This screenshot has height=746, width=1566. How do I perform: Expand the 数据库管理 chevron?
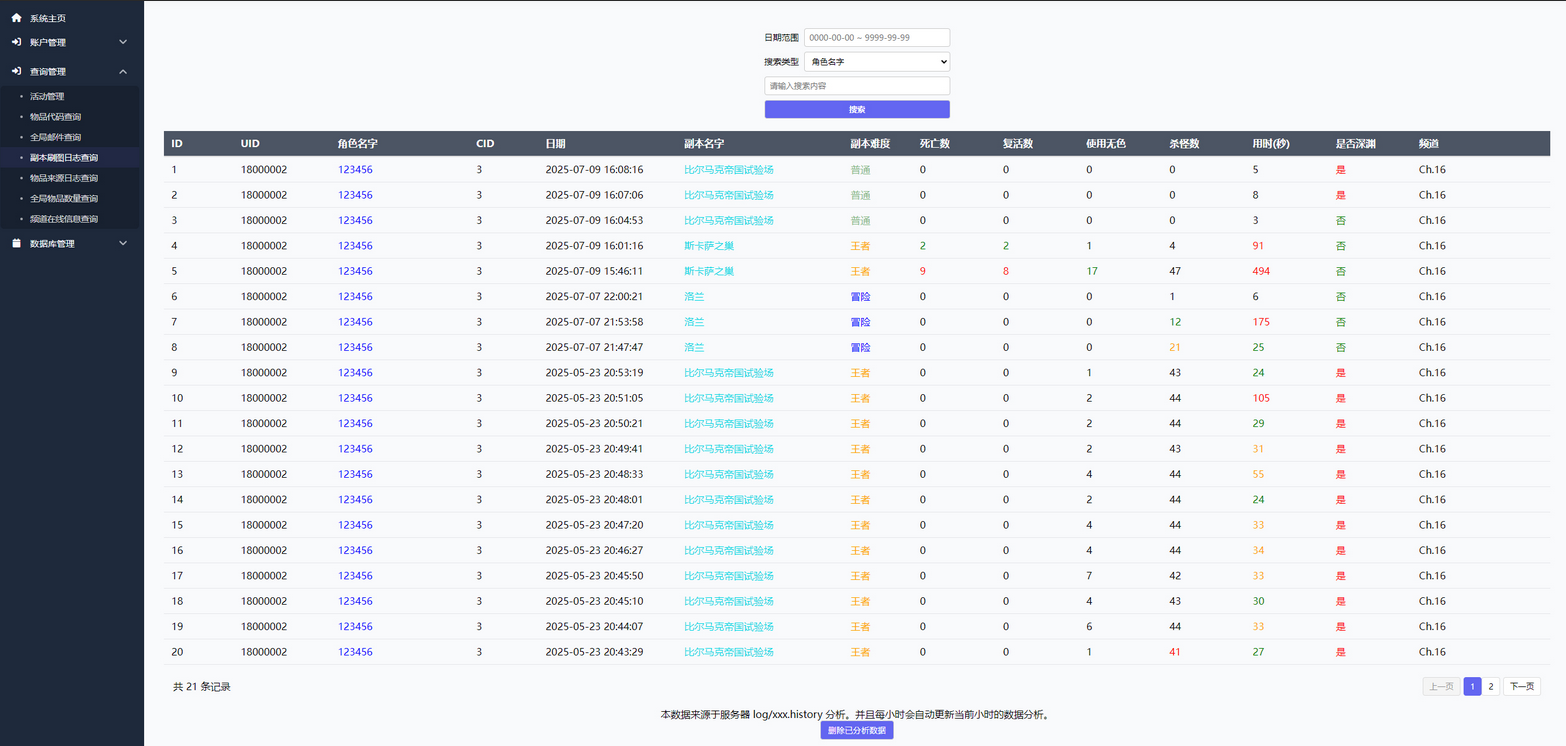click(123, 243)
